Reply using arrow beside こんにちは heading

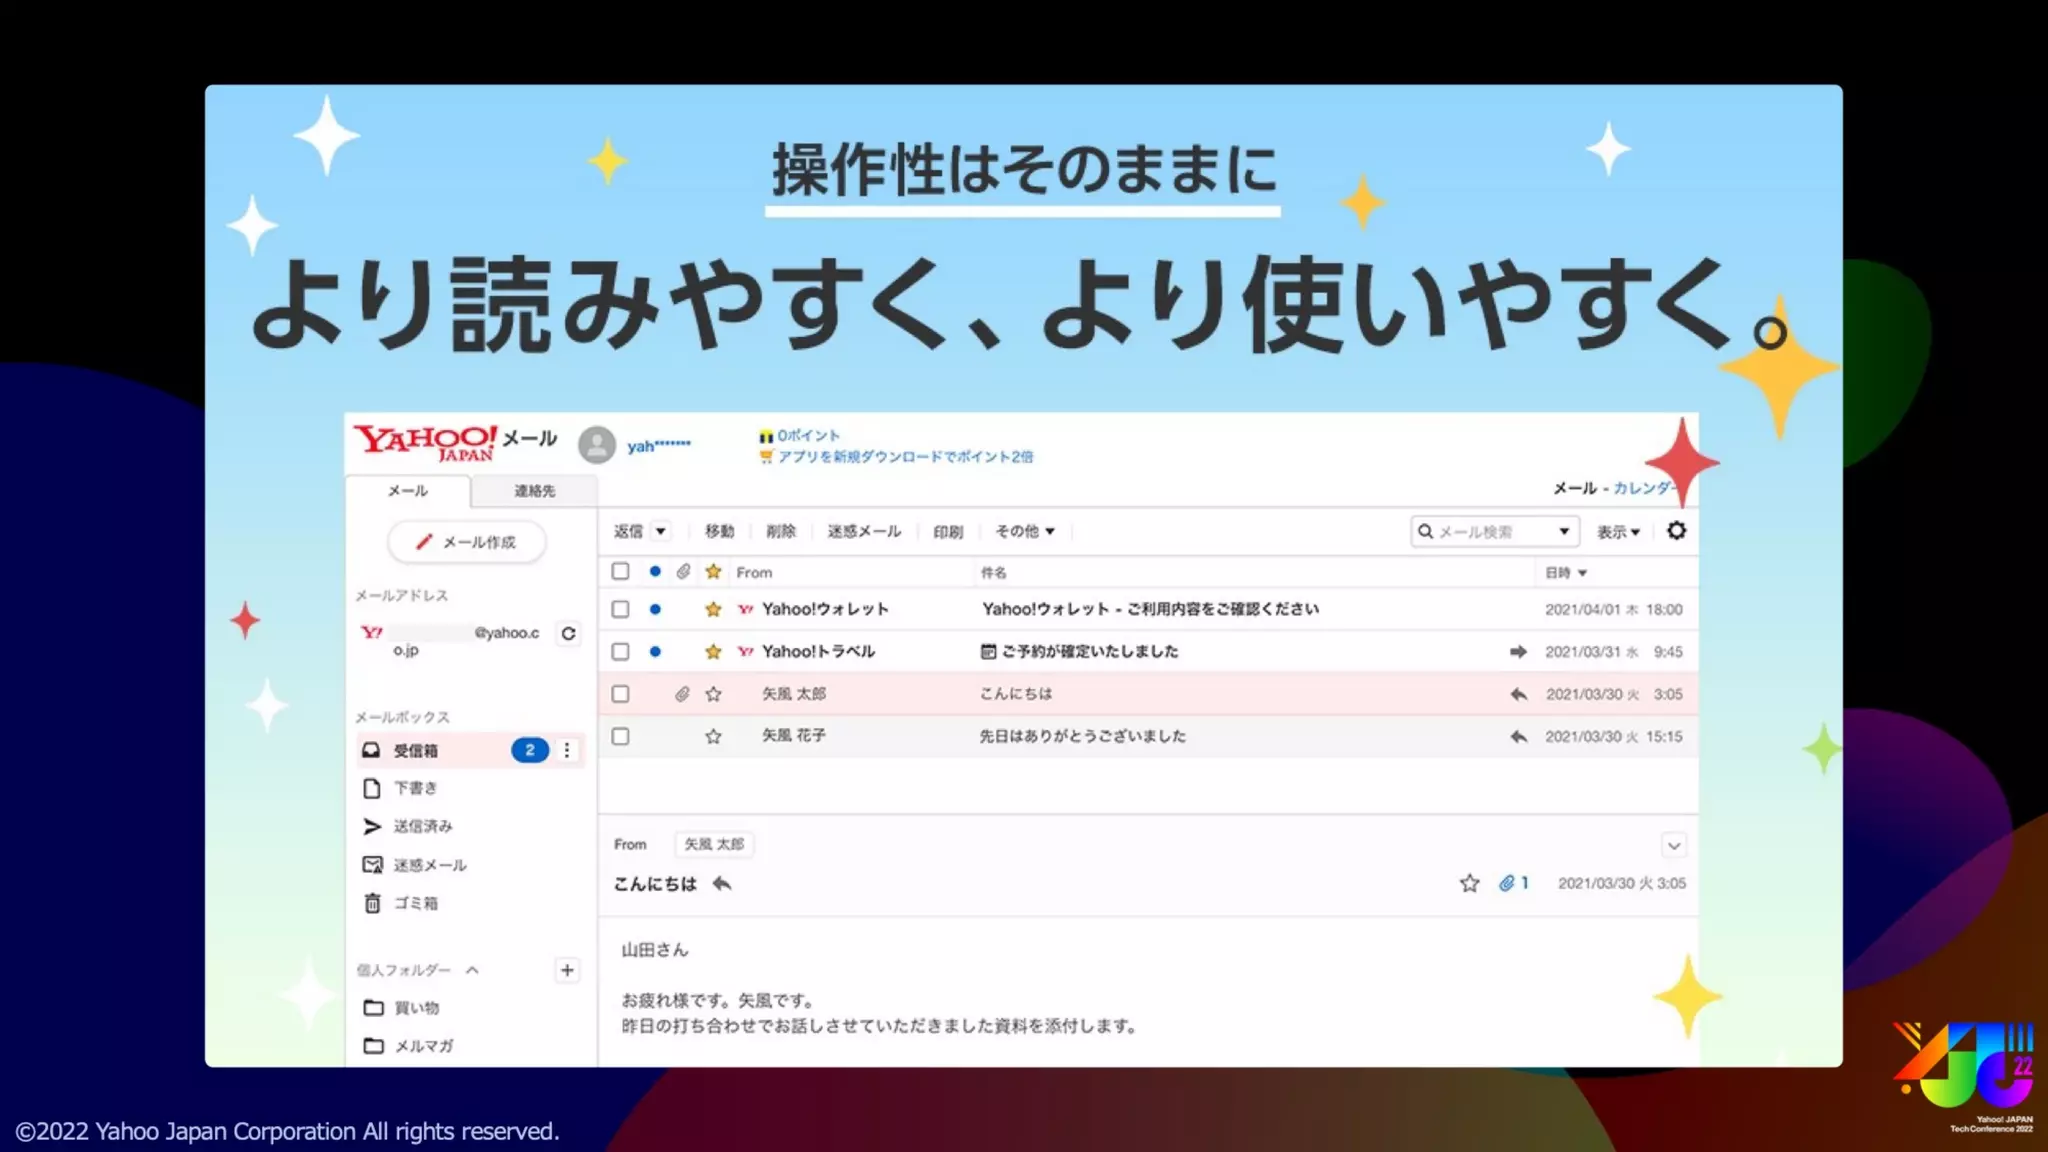[x=721, y=883]
